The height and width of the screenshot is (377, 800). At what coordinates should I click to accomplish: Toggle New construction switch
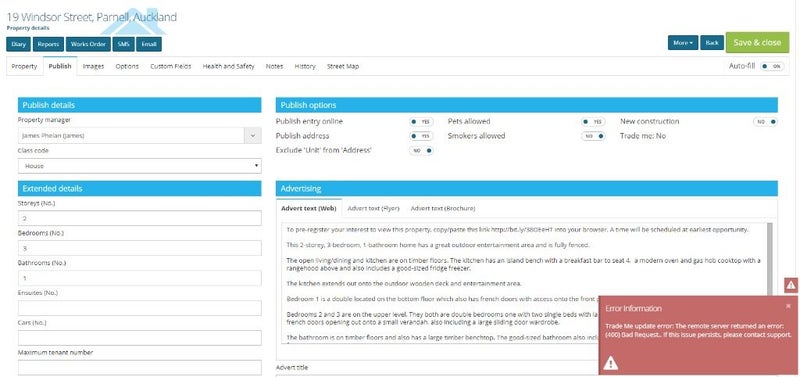point(765,122)
